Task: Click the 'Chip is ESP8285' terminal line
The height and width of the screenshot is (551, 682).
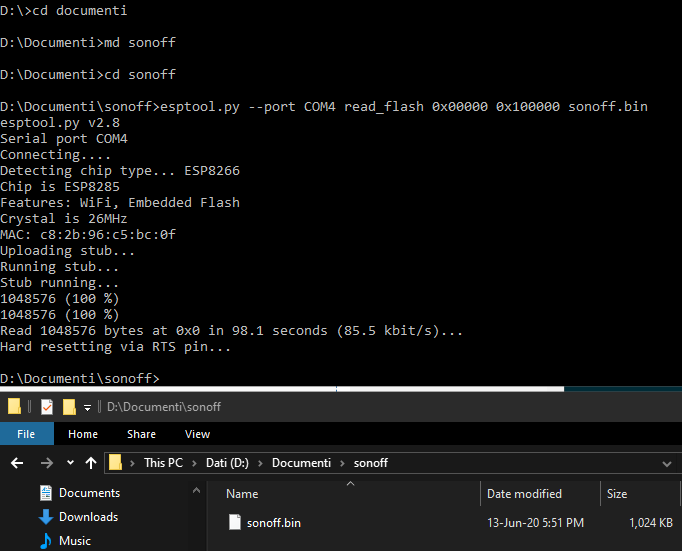Action: tap(60, 187)
